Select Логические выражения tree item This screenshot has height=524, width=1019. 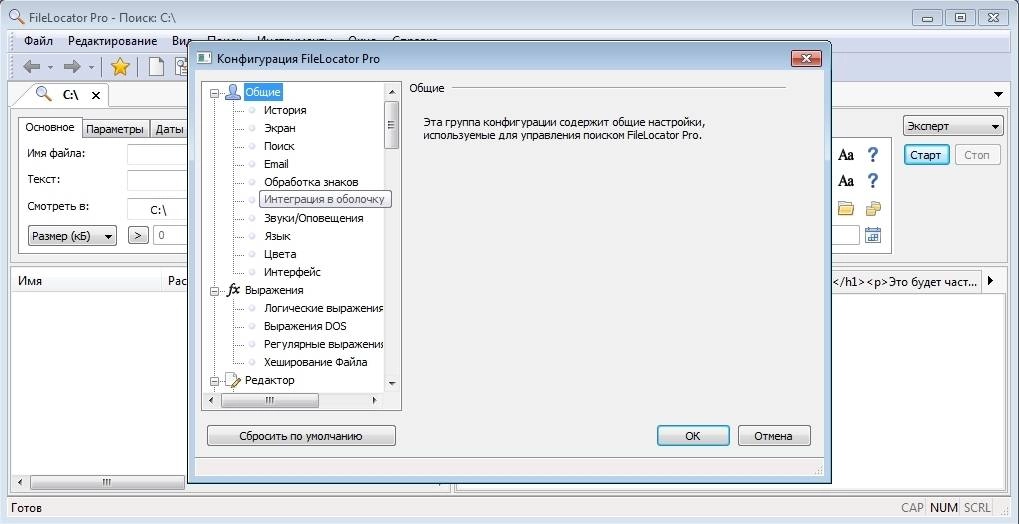323,308
